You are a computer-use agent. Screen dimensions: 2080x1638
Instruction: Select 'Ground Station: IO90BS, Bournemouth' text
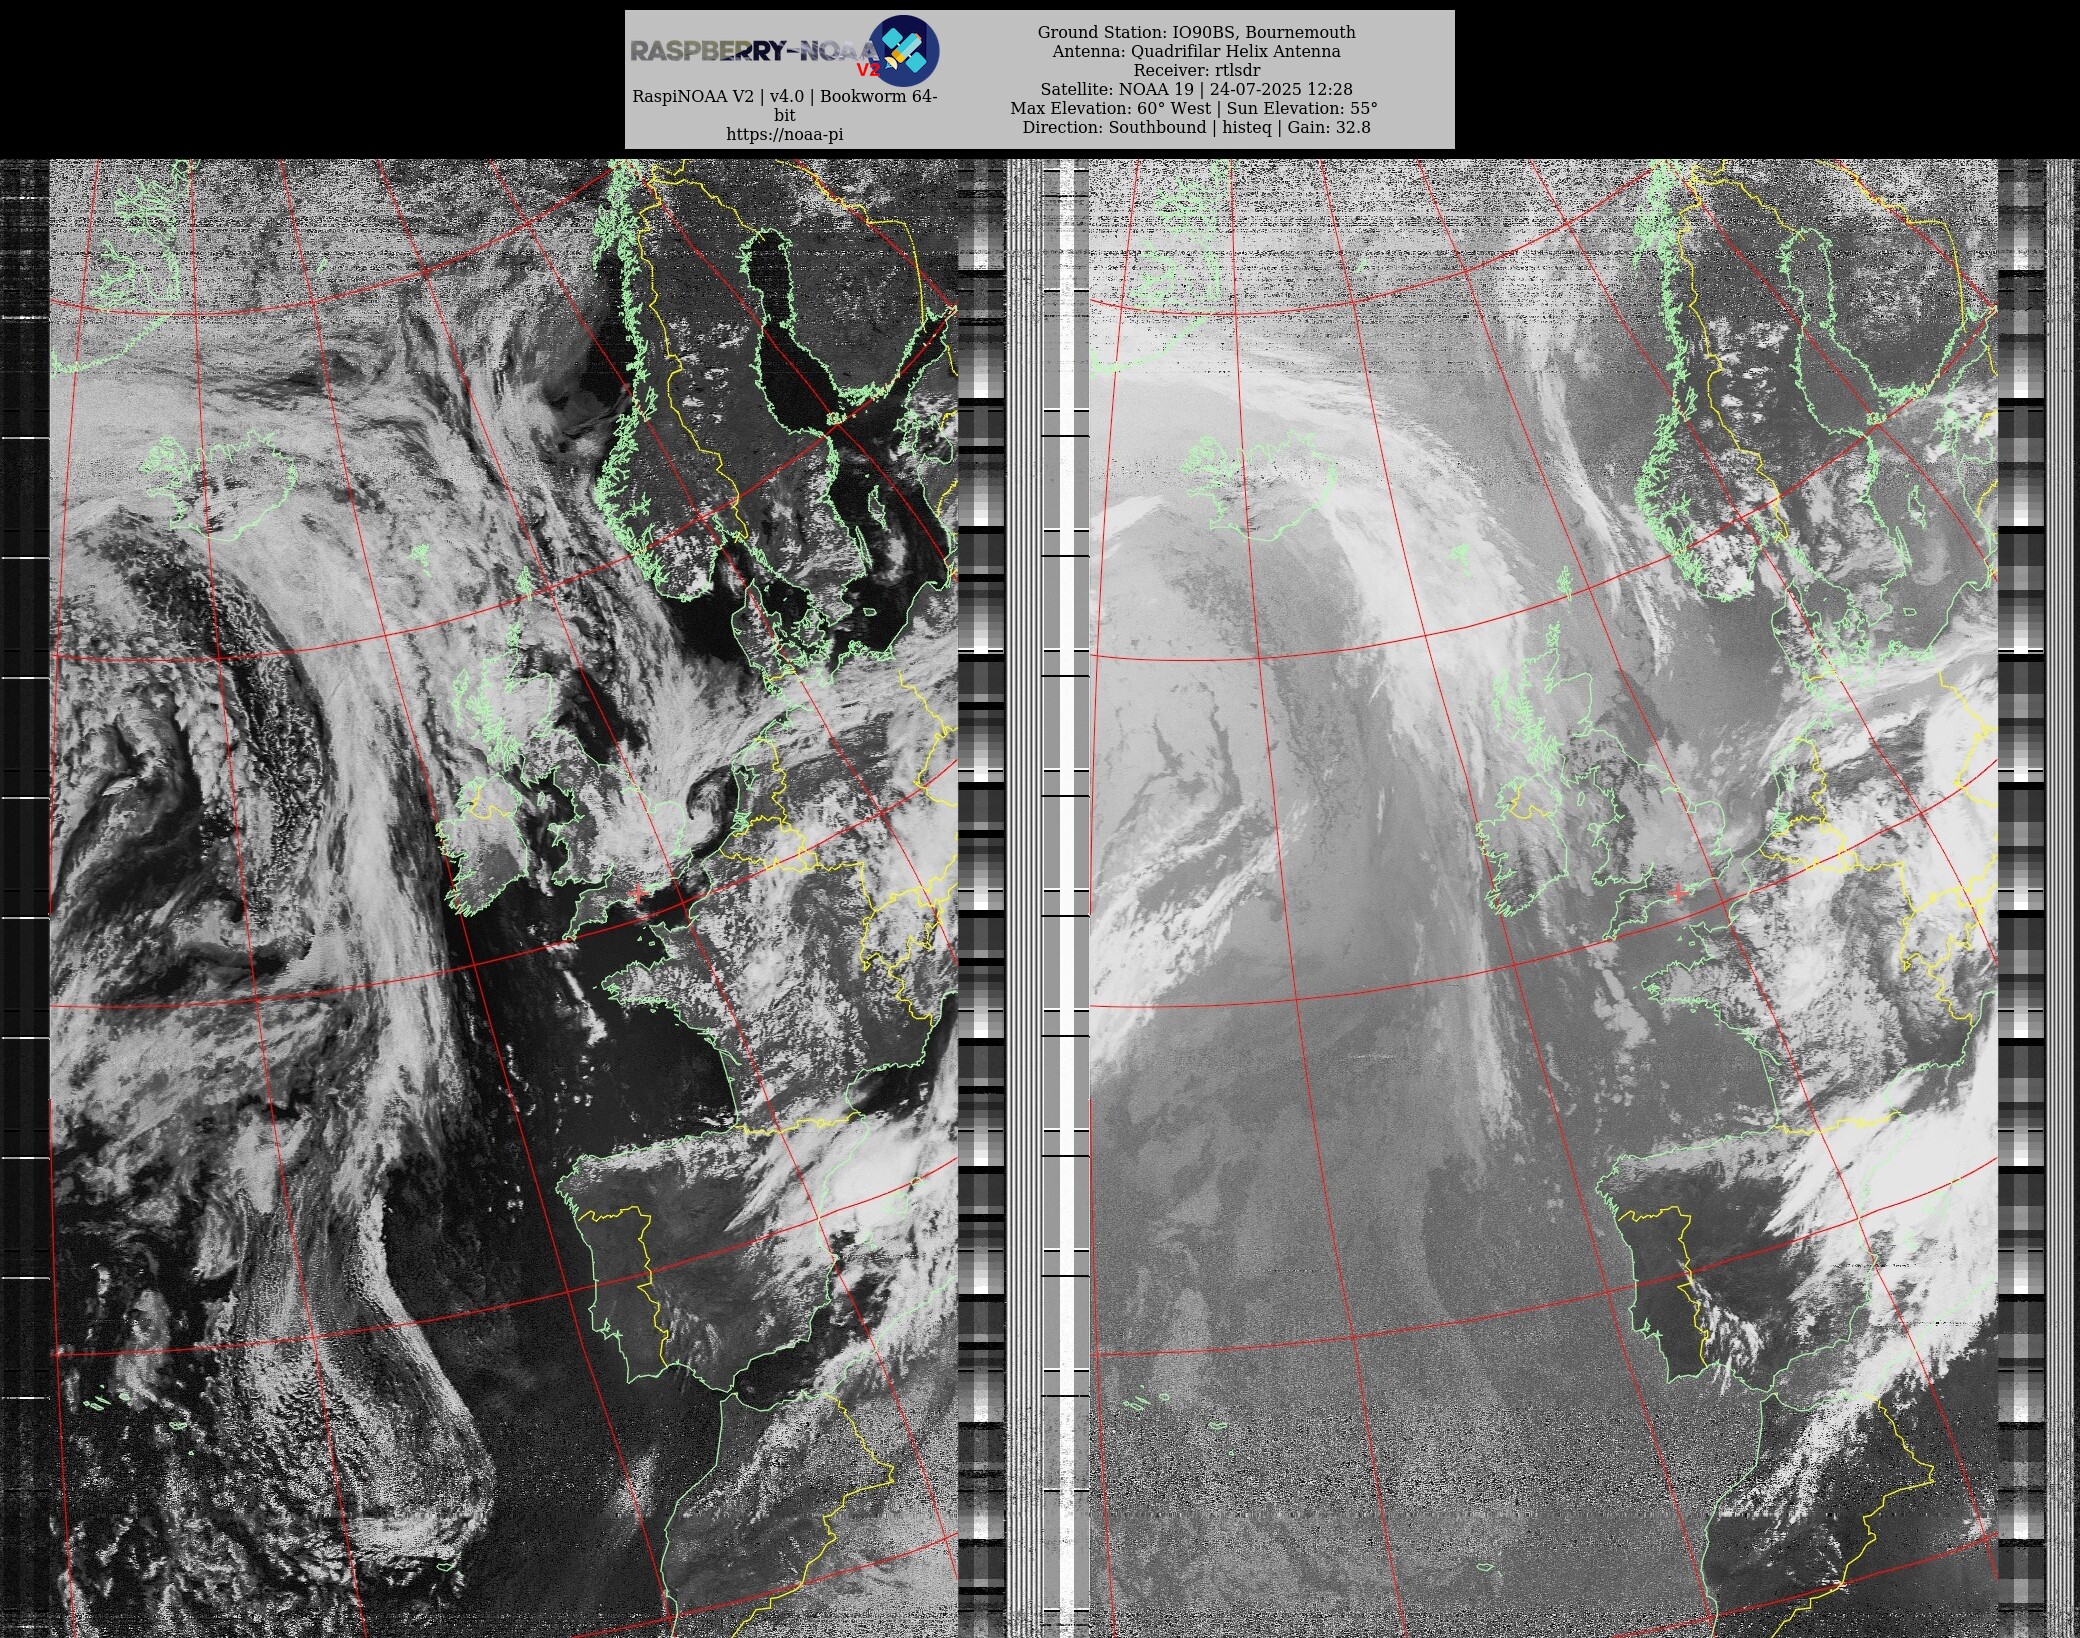coord(1196,32)
